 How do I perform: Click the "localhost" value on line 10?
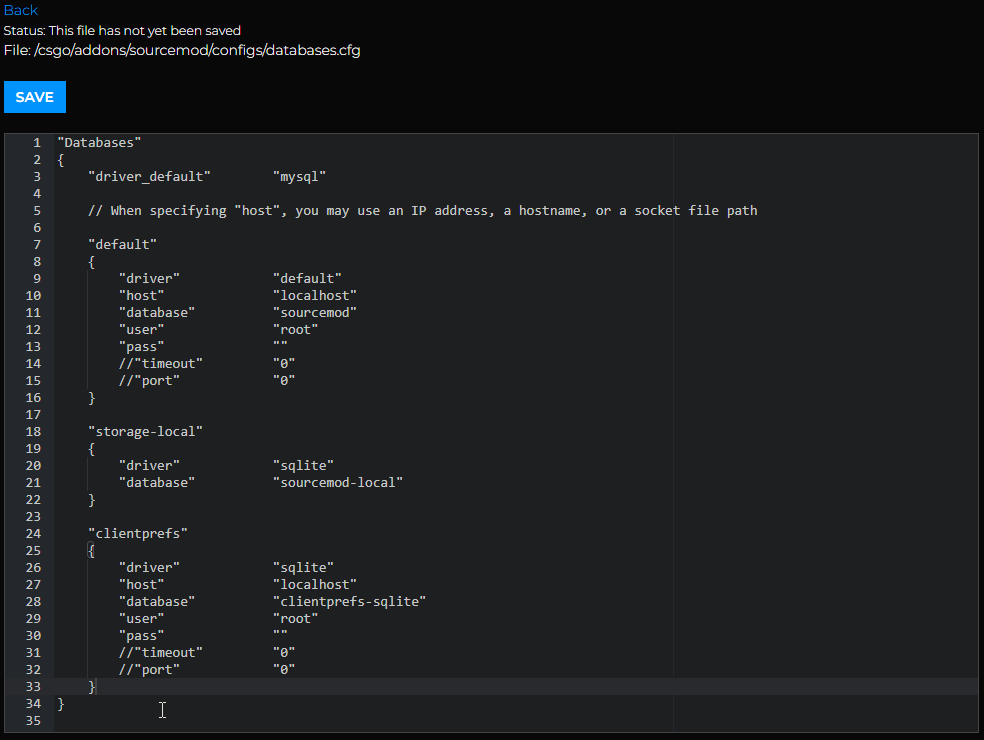(315, 295)
